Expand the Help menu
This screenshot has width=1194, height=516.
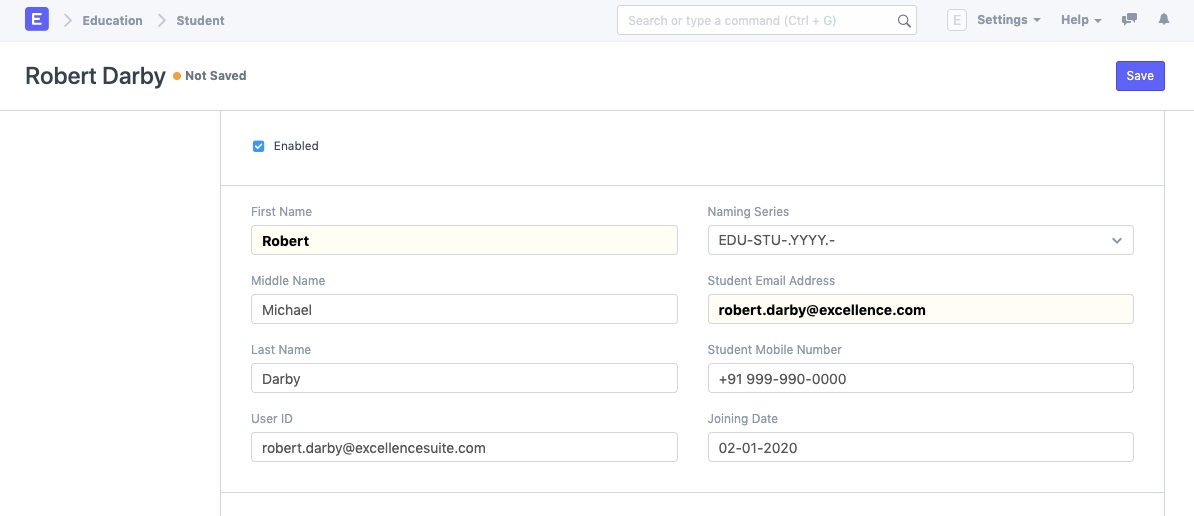point(1080,20)
